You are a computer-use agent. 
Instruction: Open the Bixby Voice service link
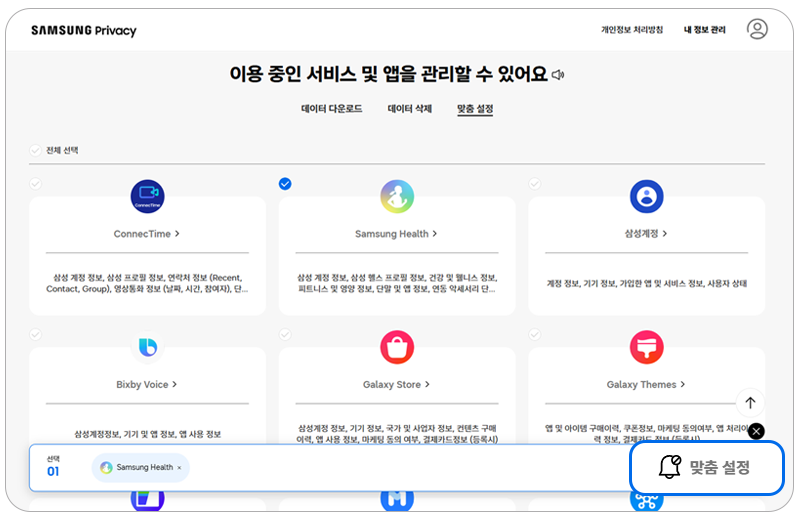click(x=146, y=384)
